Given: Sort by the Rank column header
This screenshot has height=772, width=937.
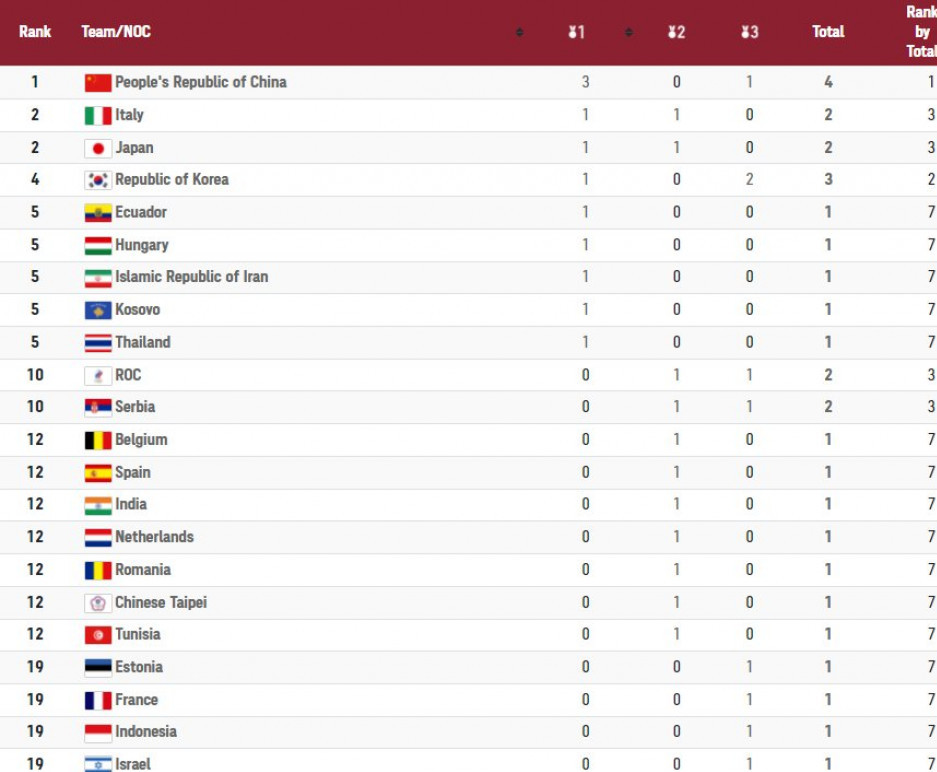Looking at the screenshot, I should tap(35, 32).
